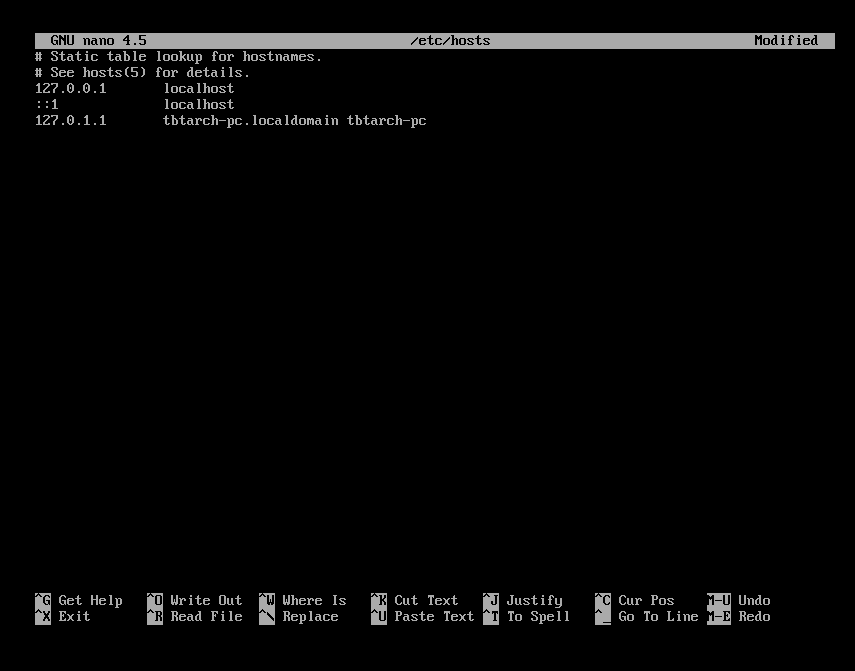Click the GNU nano 4.5 title text
This screenshot has height=671, width=855.
point(98,41)
